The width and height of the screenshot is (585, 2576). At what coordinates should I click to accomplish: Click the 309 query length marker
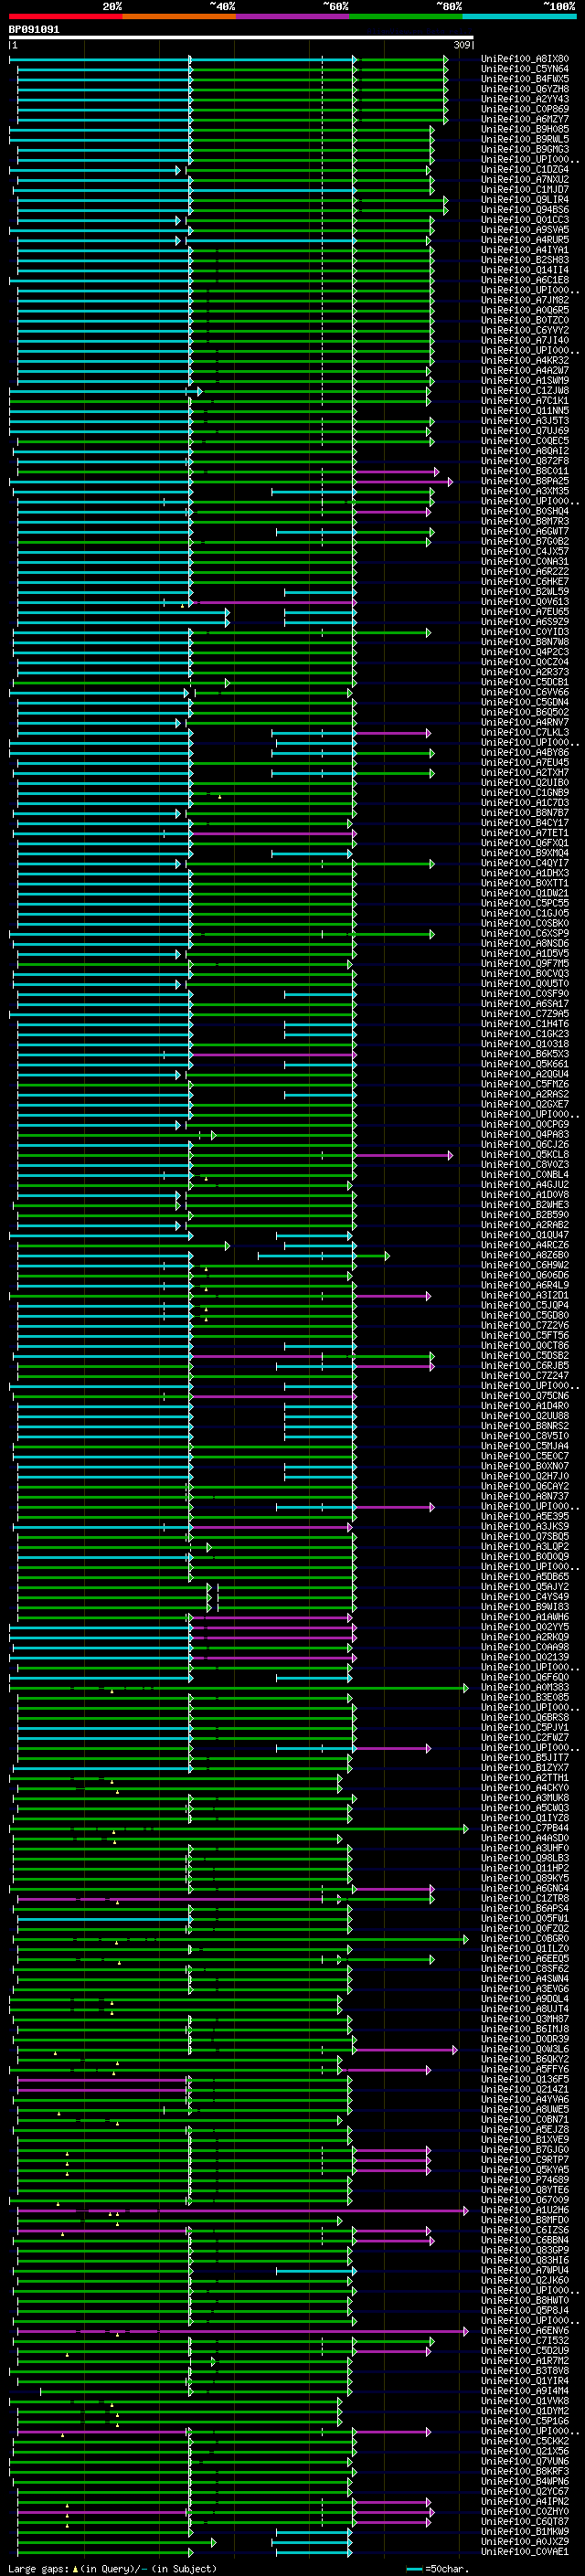point(462,45)
